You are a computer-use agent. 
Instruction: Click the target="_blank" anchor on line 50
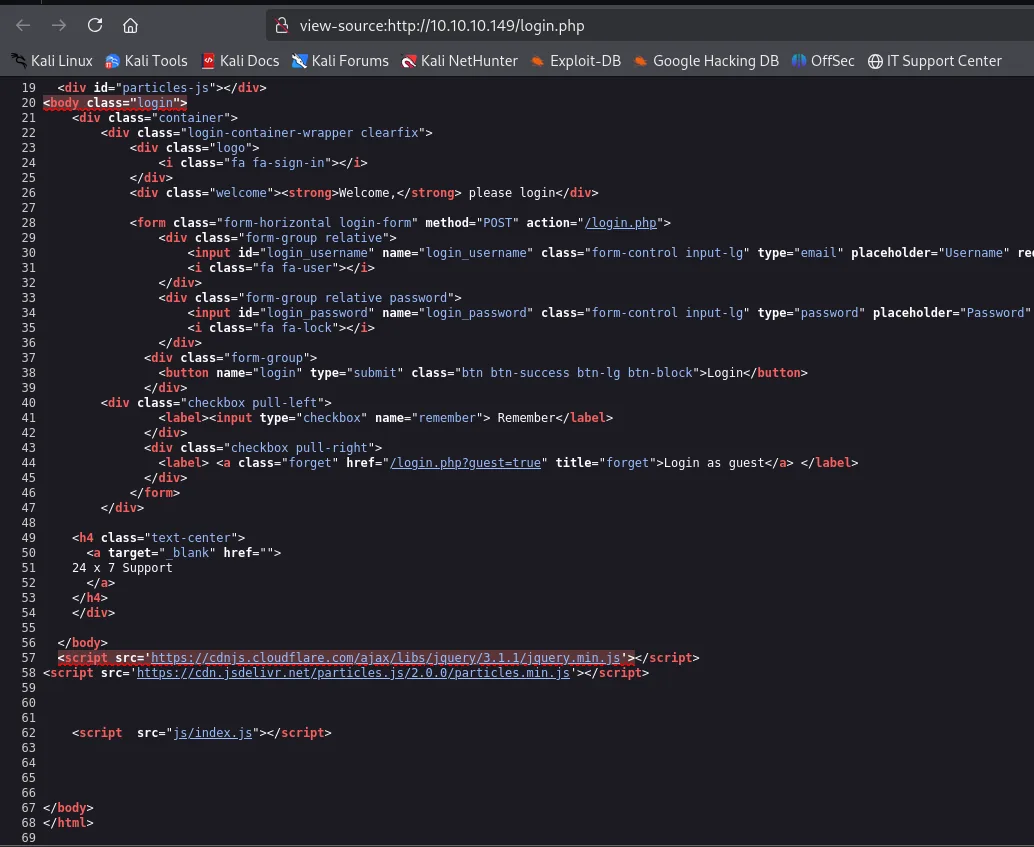pos(183,553)
